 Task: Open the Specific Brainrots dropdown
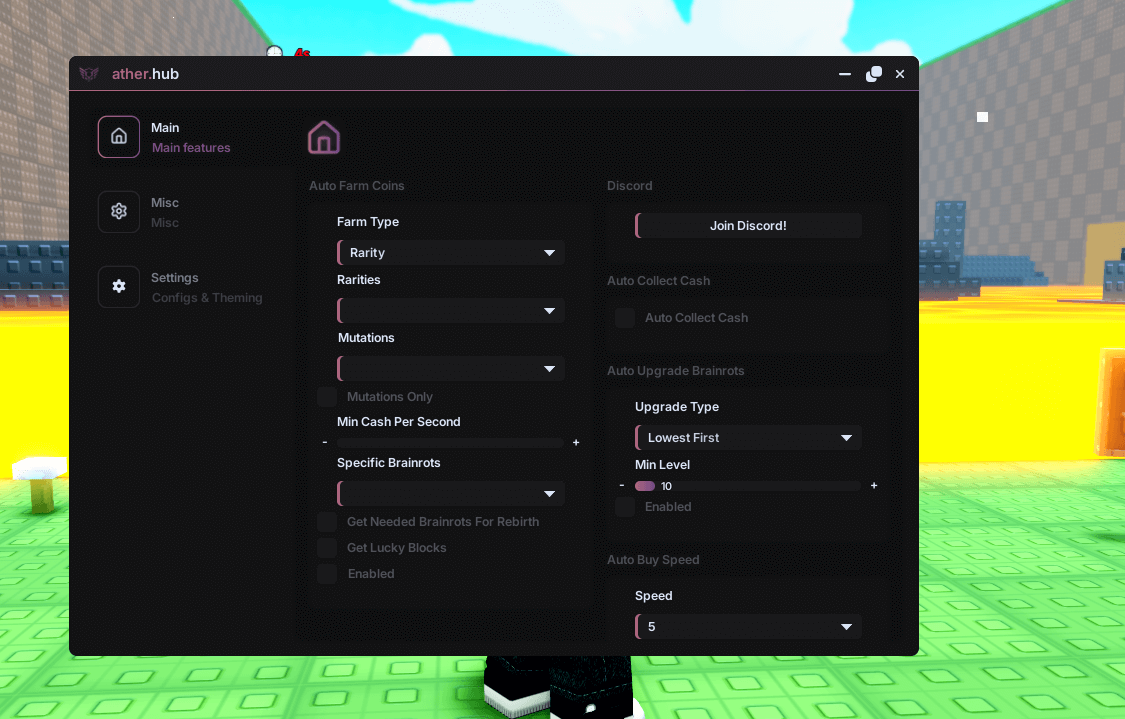(451, 494)
